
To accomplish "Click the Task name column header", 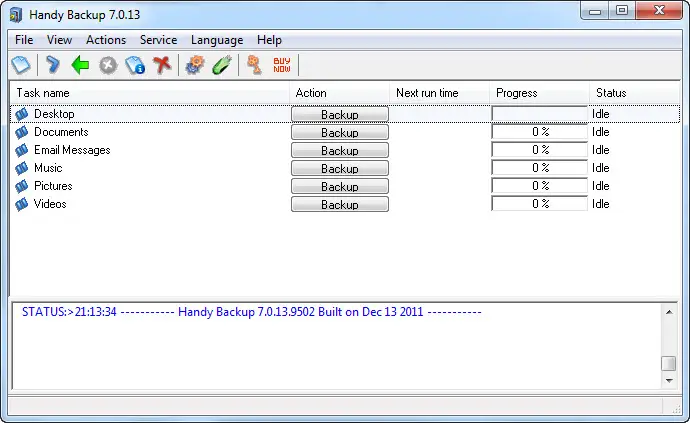I will (x=150, y=93).
